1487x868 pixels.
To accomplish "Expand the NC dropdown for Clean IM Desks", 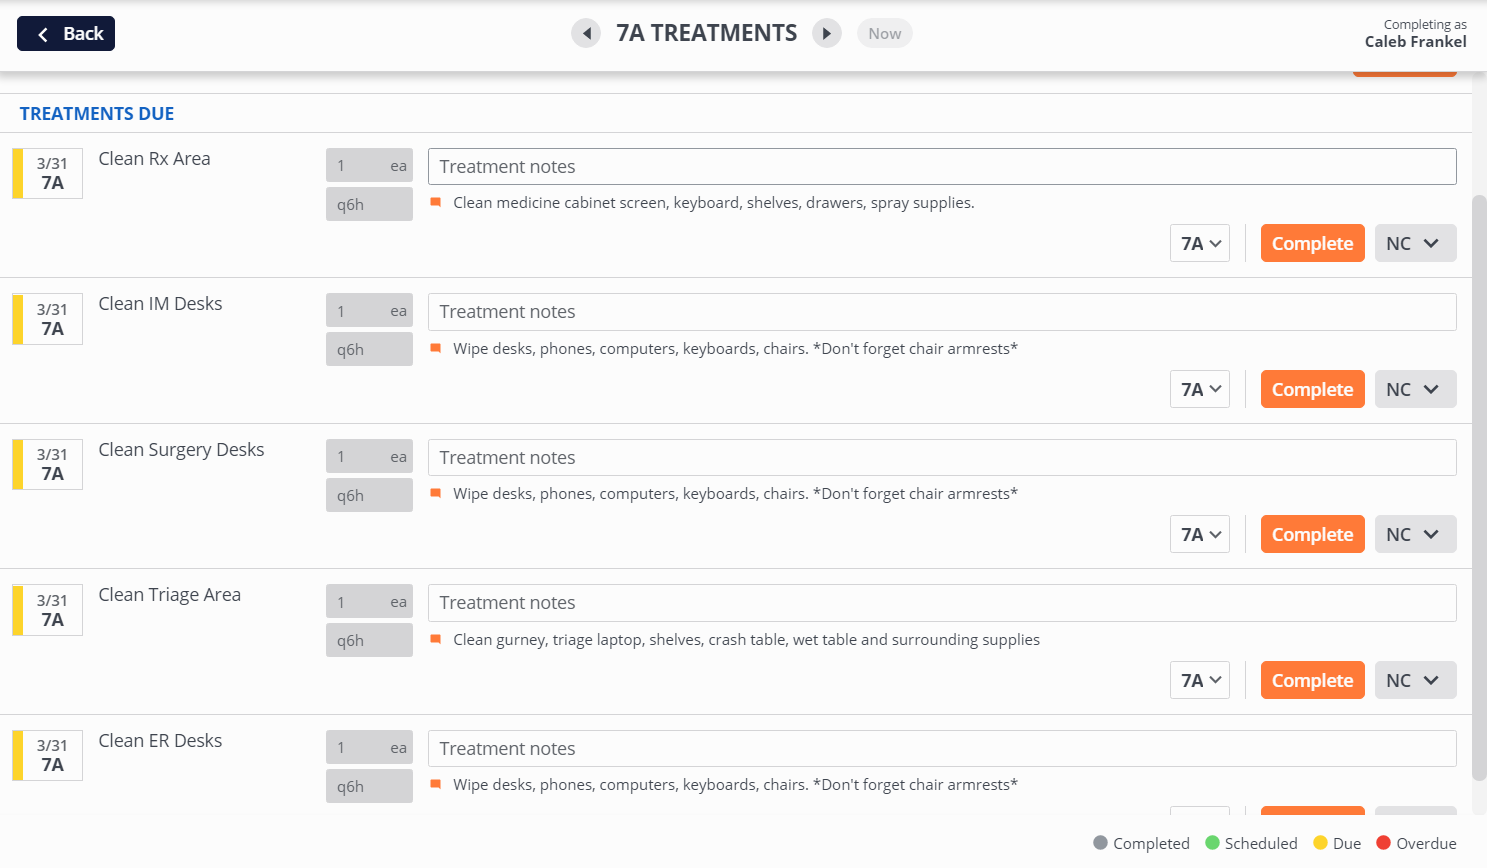I will click(1415, 389).
